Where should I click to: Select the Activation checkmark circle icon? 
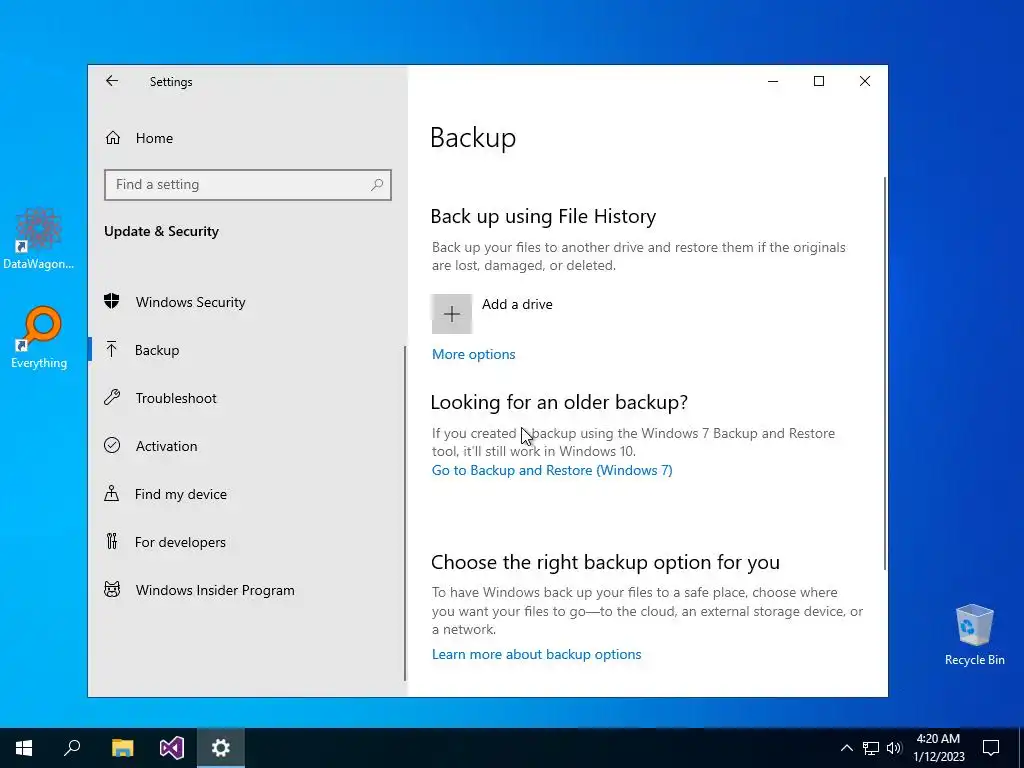pyautogui.click(x=112, y=445)
